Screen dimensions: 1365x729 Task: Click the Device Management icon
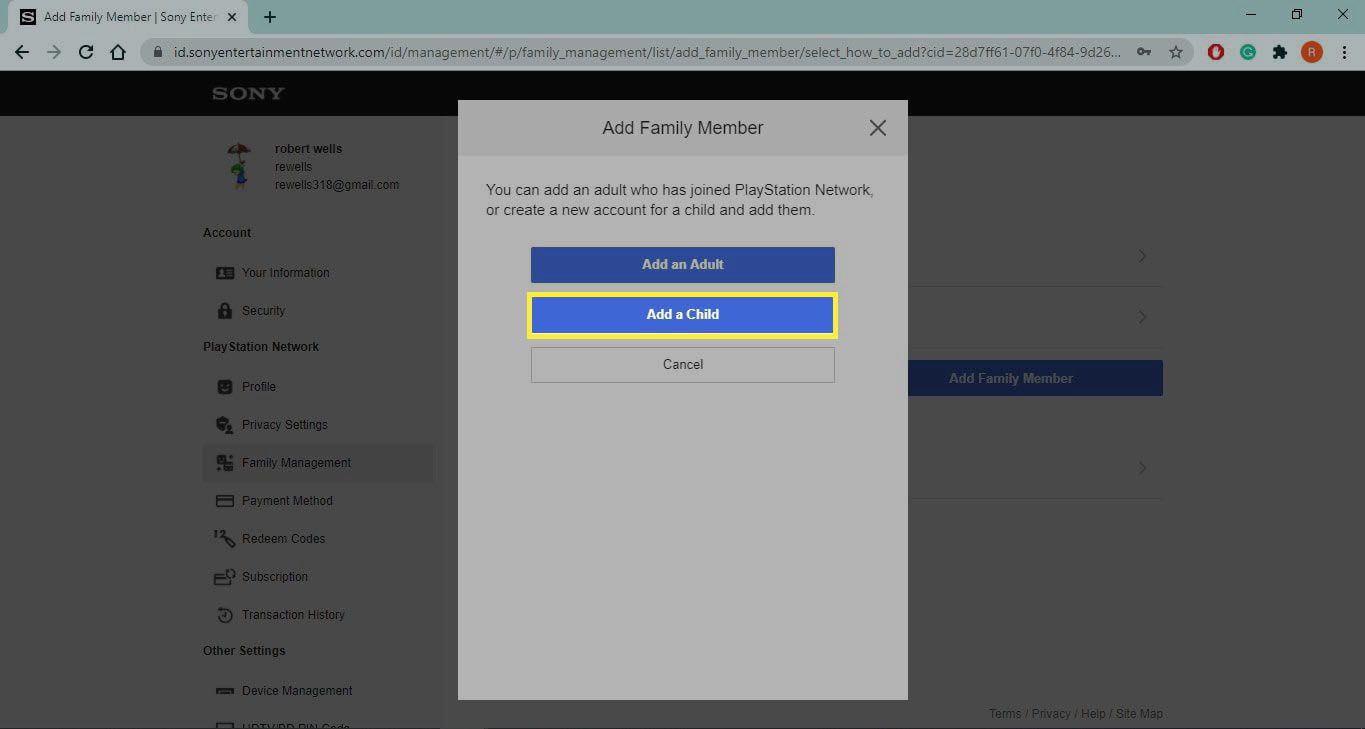(x=225, y=691)
